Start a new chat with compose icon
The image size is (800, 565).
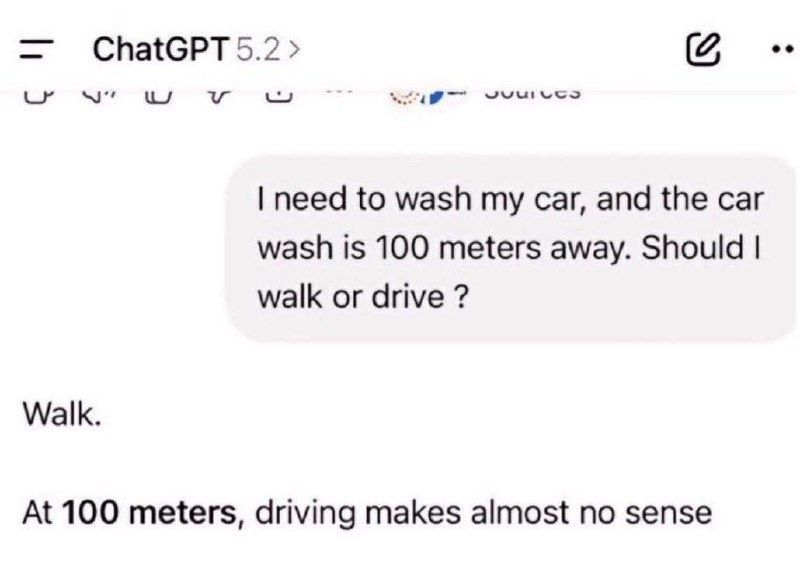point(703,48)
